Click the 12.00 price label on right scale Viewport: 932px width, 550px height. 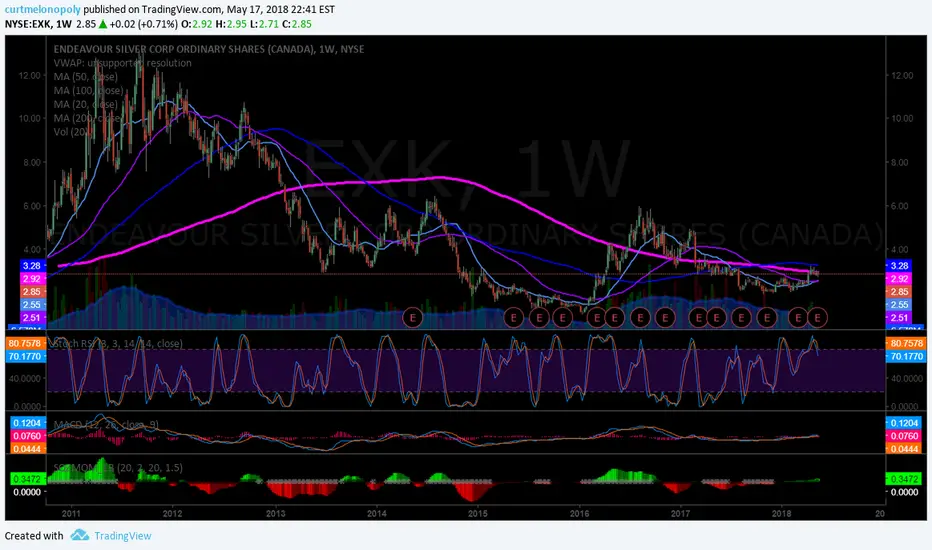tap(902, 76)
